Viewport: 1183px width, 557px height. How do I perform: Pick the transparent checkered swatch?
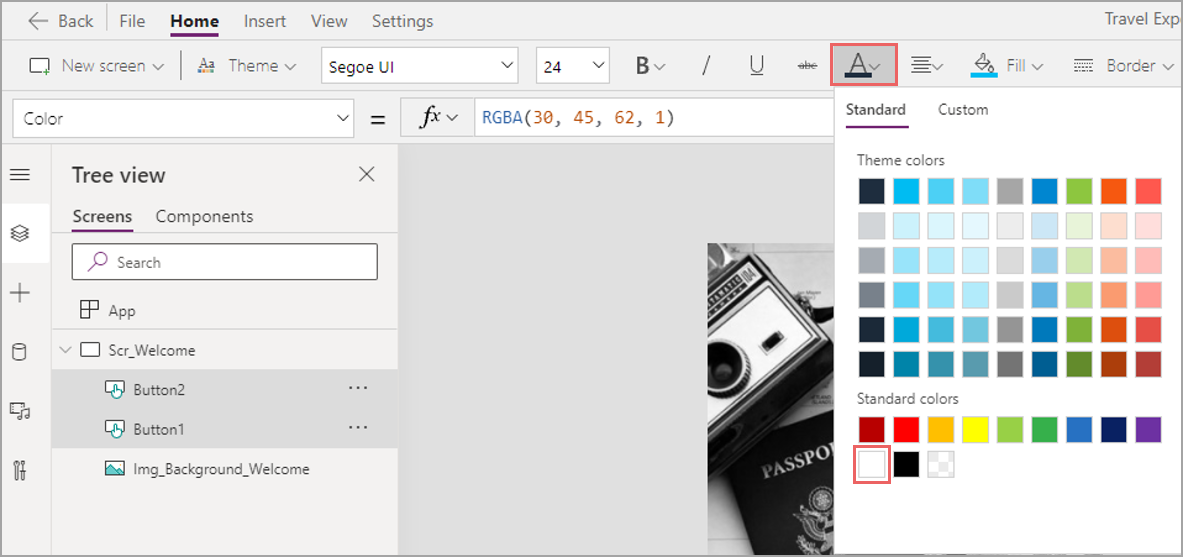pyautogui.click(x=941, y=464)
